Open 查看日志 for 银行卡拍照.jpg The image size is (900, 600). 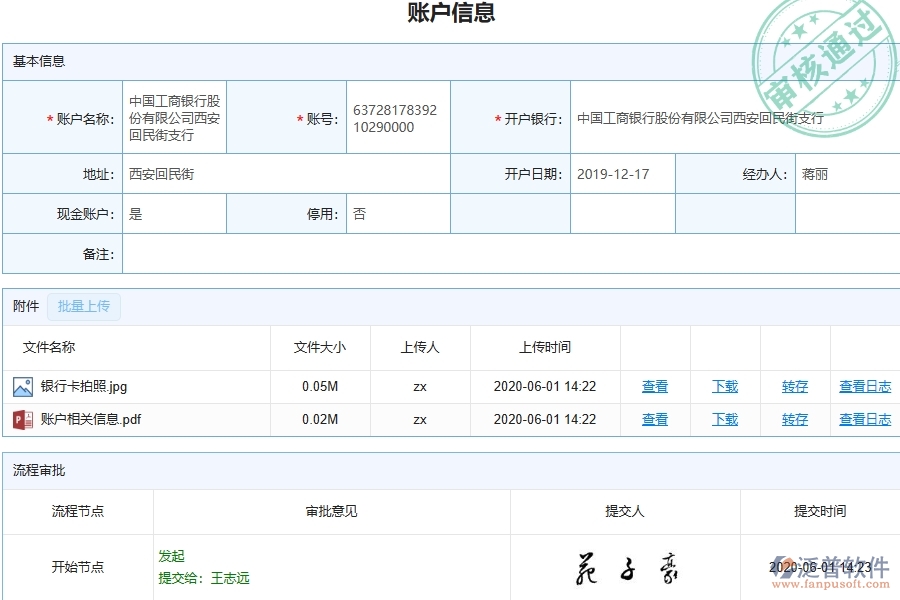click(864, 386)
